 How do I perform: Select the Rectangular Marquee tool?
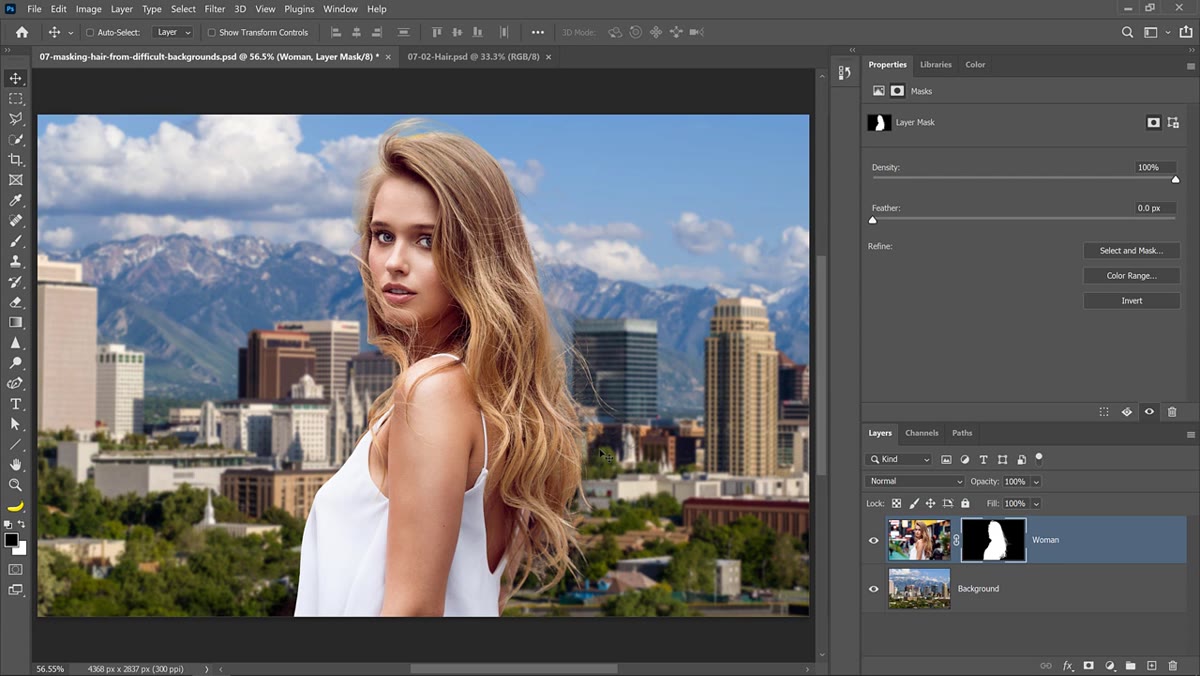pyautogui.click(x=15, y=99)
